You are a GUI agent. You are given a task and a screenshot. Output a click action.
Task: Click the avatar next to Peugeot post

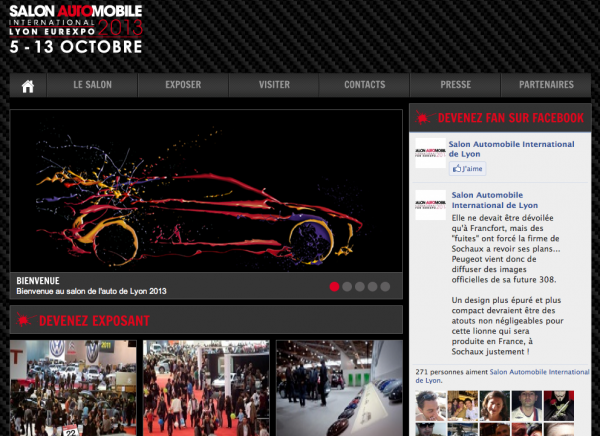[430, 204]
